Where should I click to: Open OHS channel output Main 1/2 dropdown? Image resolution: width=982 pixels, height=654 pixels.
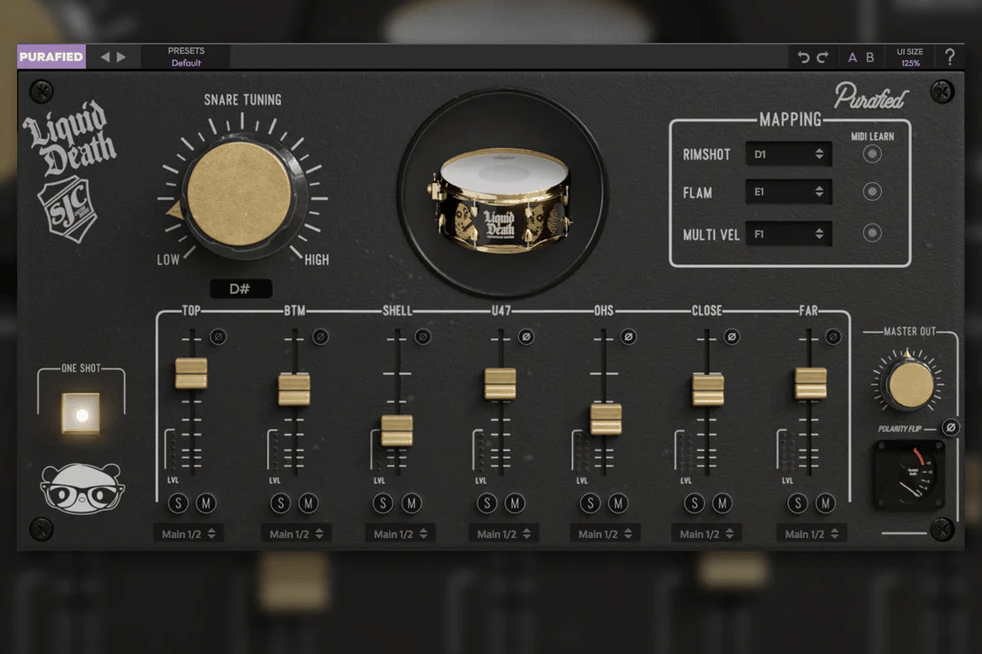605,534
